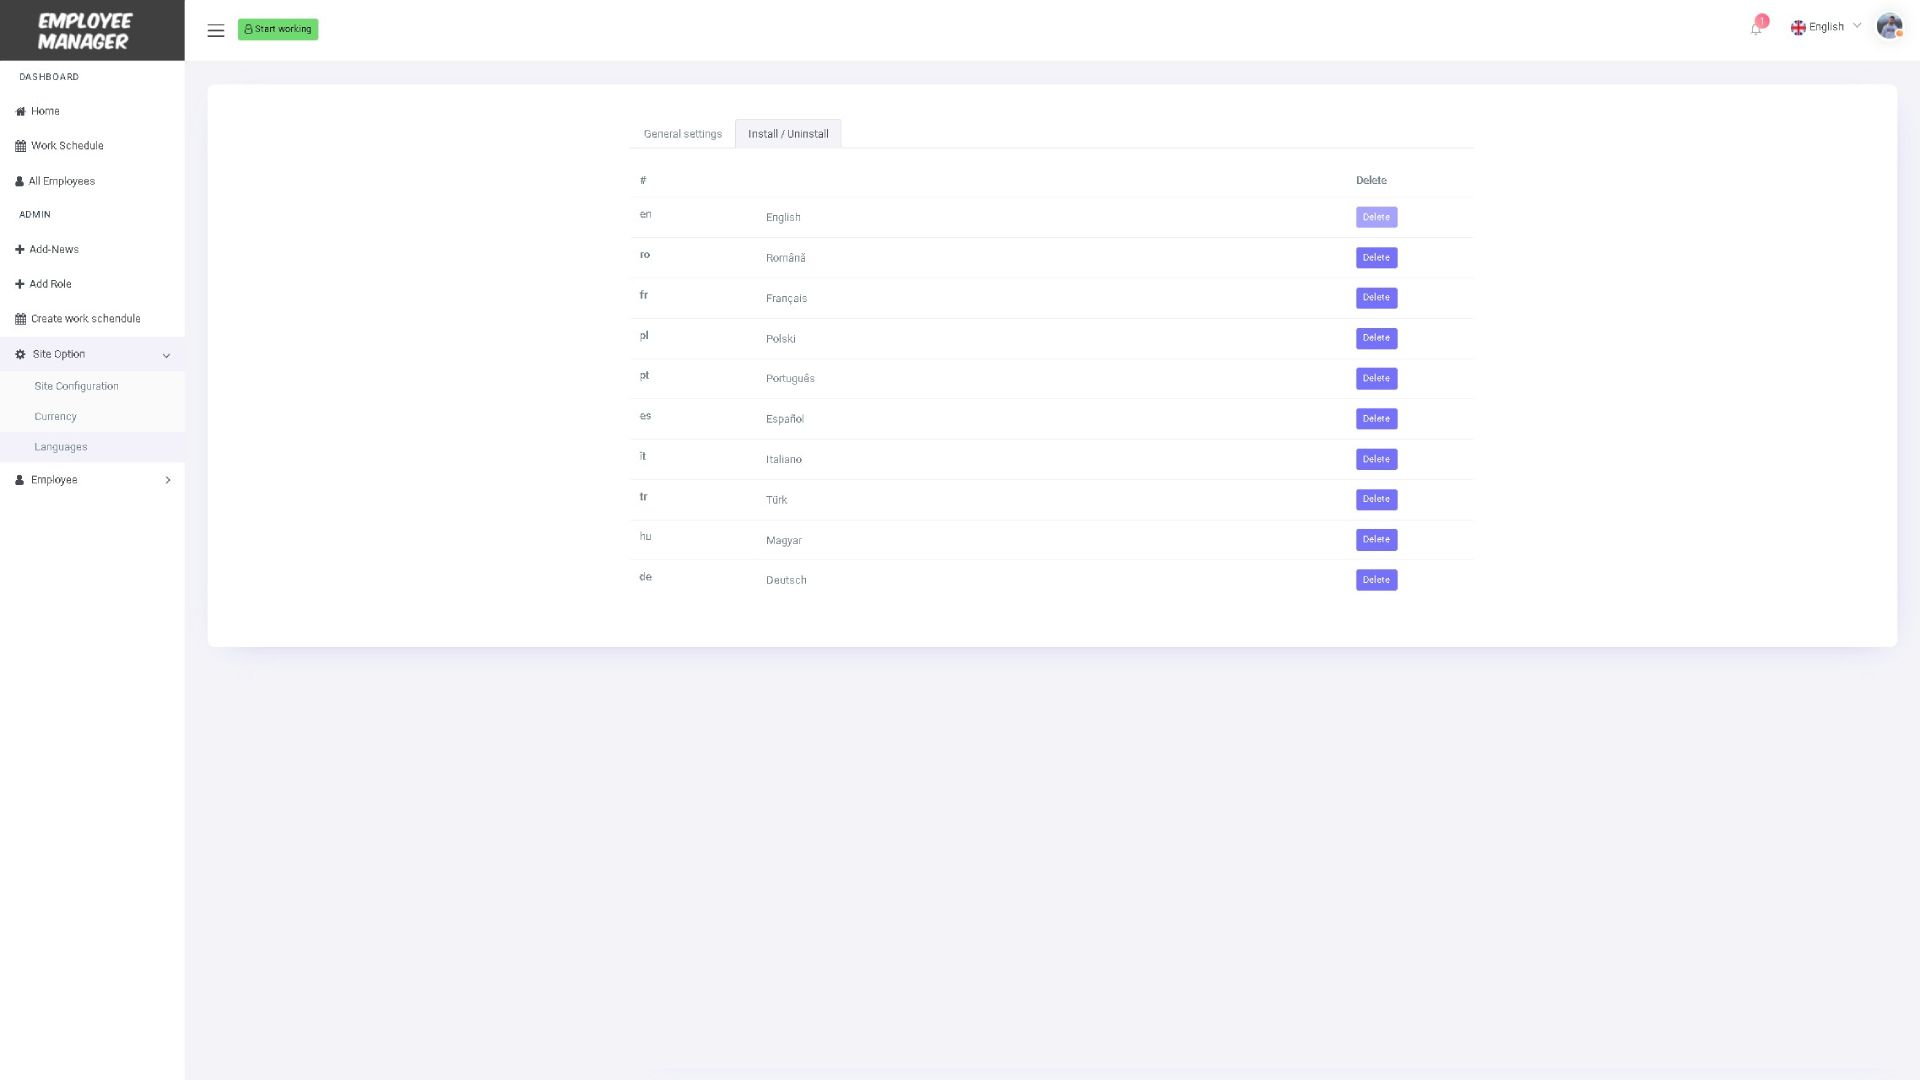Click the Employee Manager logo
Image resolution: width=1920 pixels, height=1080 pixels.
pyautogui.click(x=85, y=31)
